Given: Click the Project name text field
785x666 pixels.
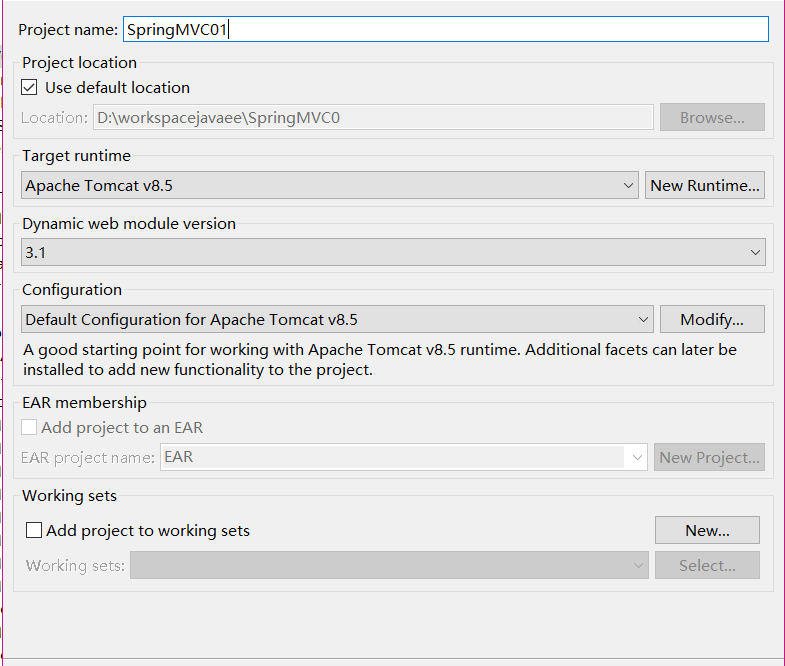Looking at the screenshot, I should tap(446, 30).
